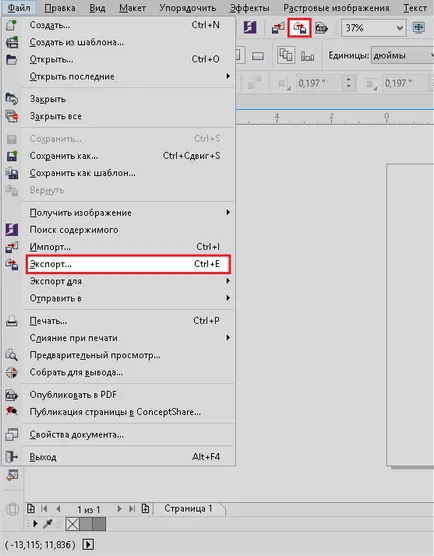Select the Страница 1 page tab
Screen dimensions: 434x556
(188, 508)
